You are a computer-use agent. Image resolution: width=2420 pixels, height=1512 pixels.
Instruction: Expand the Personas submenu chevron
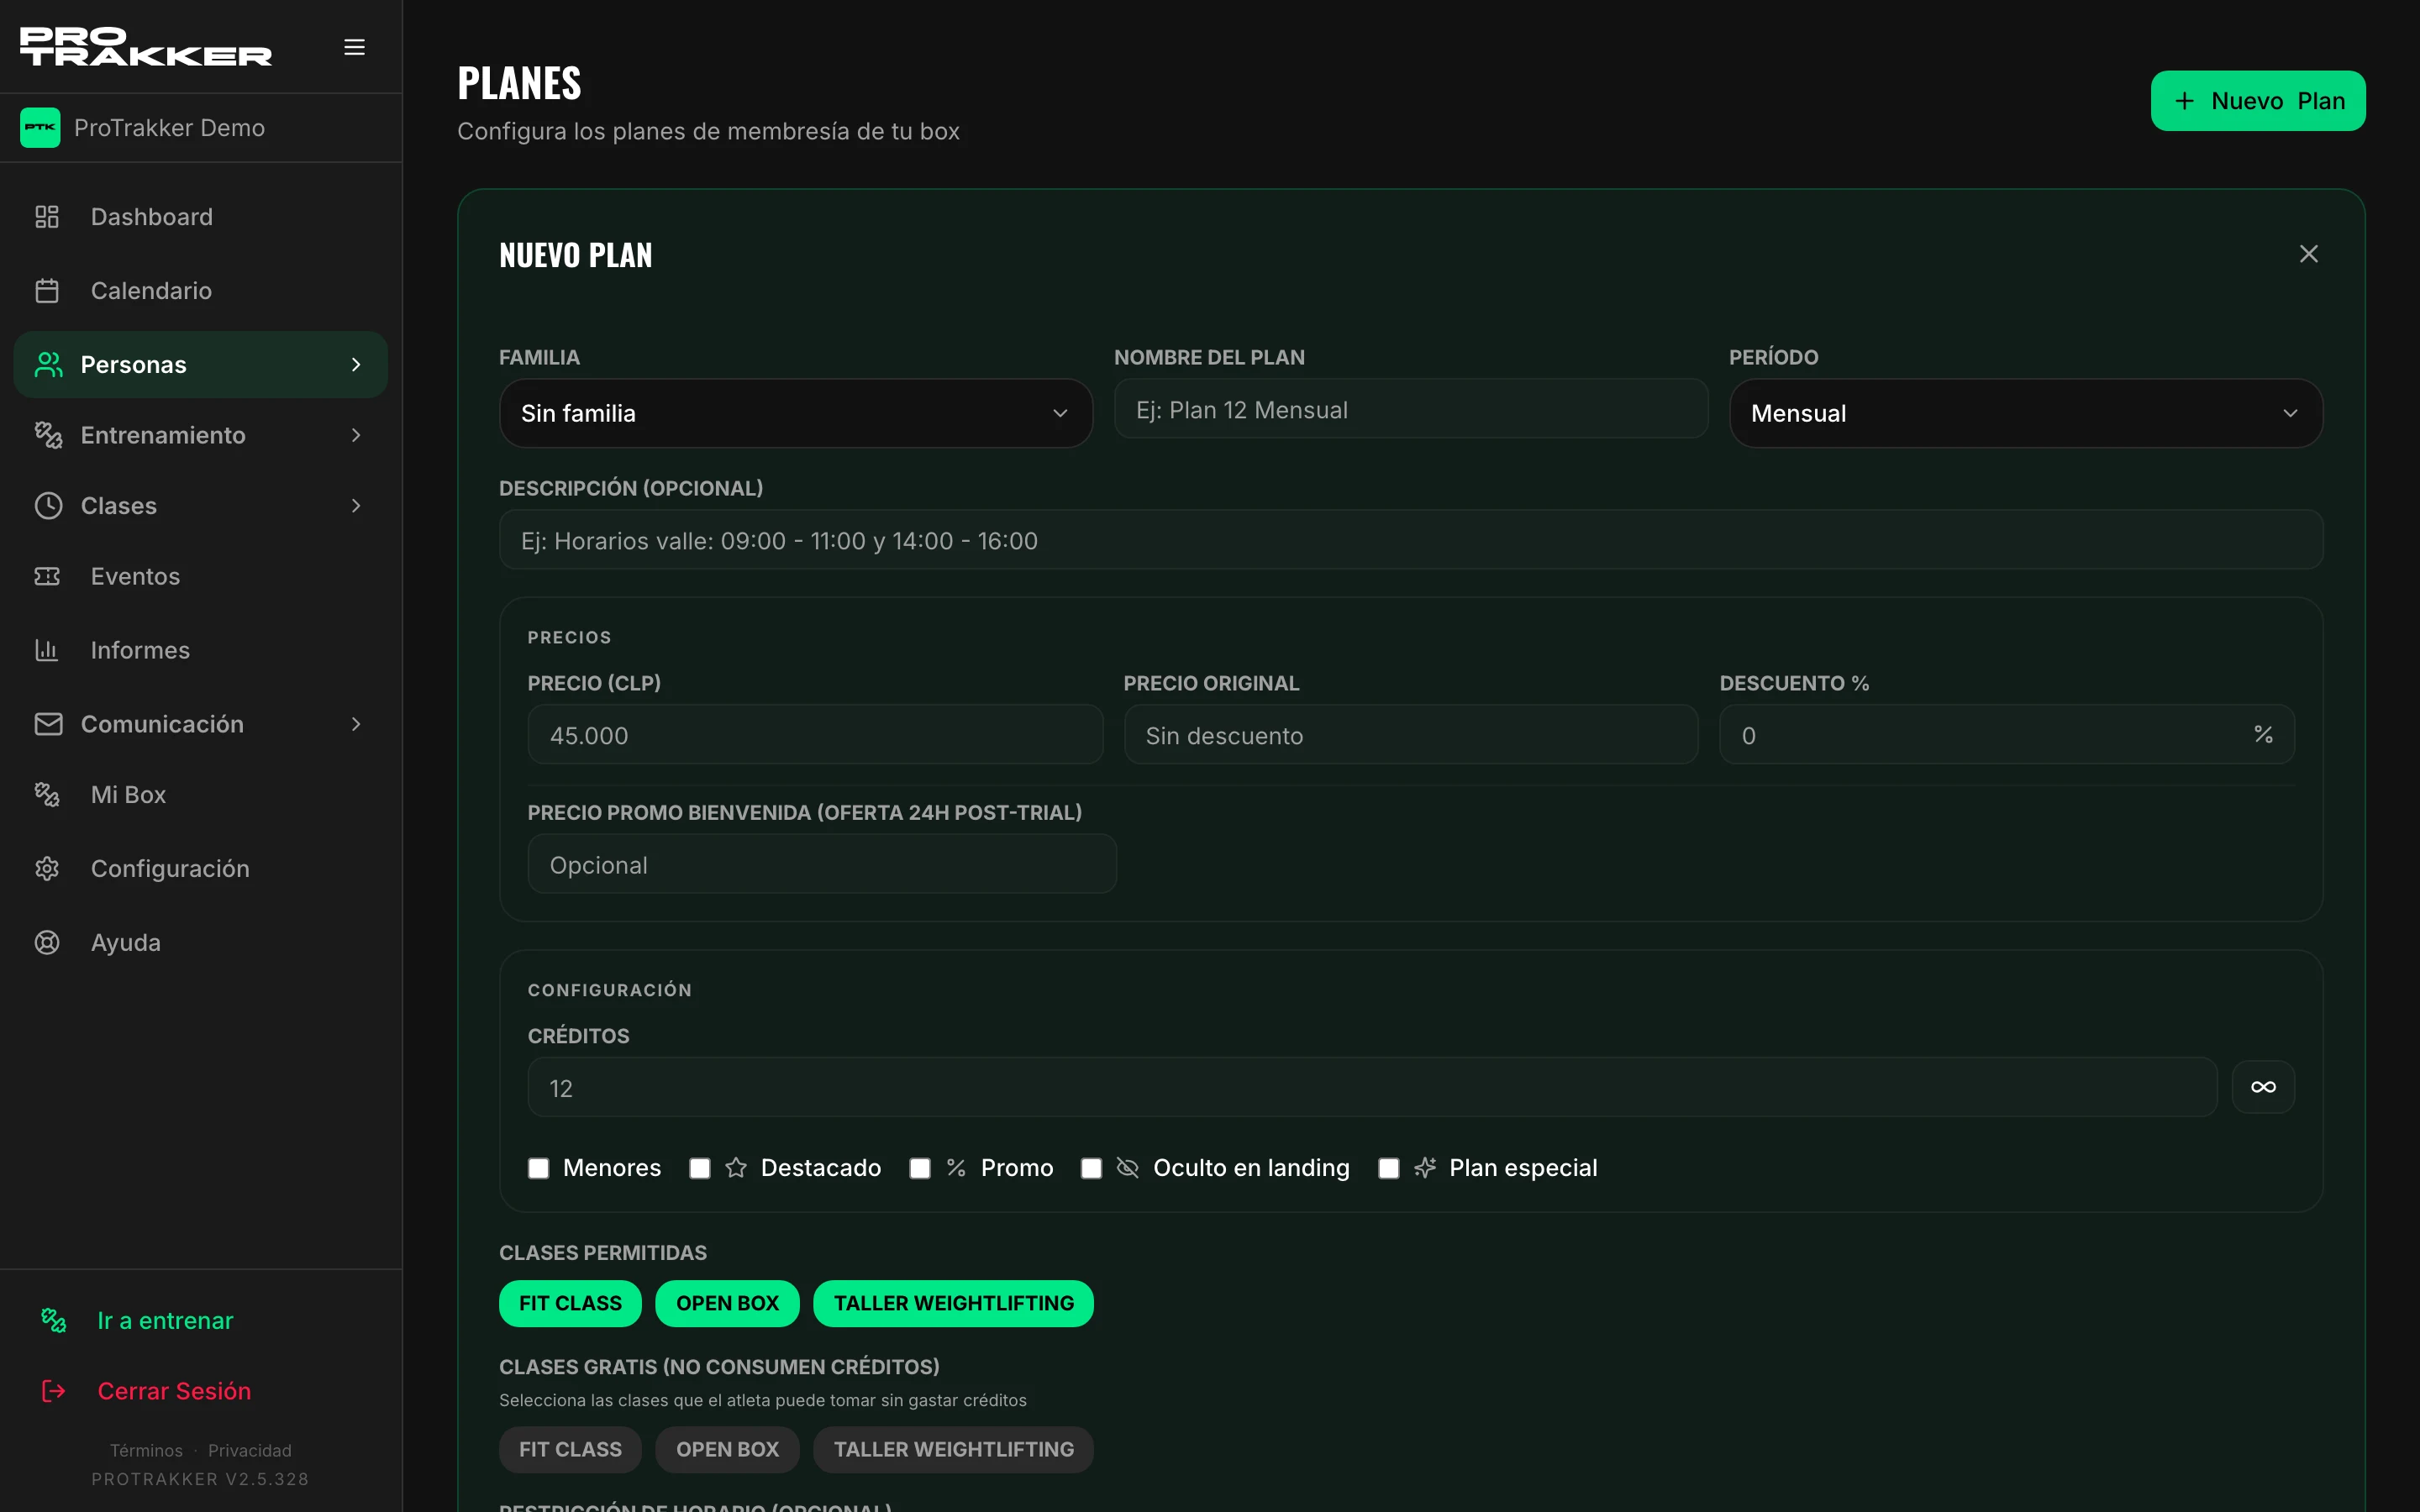coord(356,365)
